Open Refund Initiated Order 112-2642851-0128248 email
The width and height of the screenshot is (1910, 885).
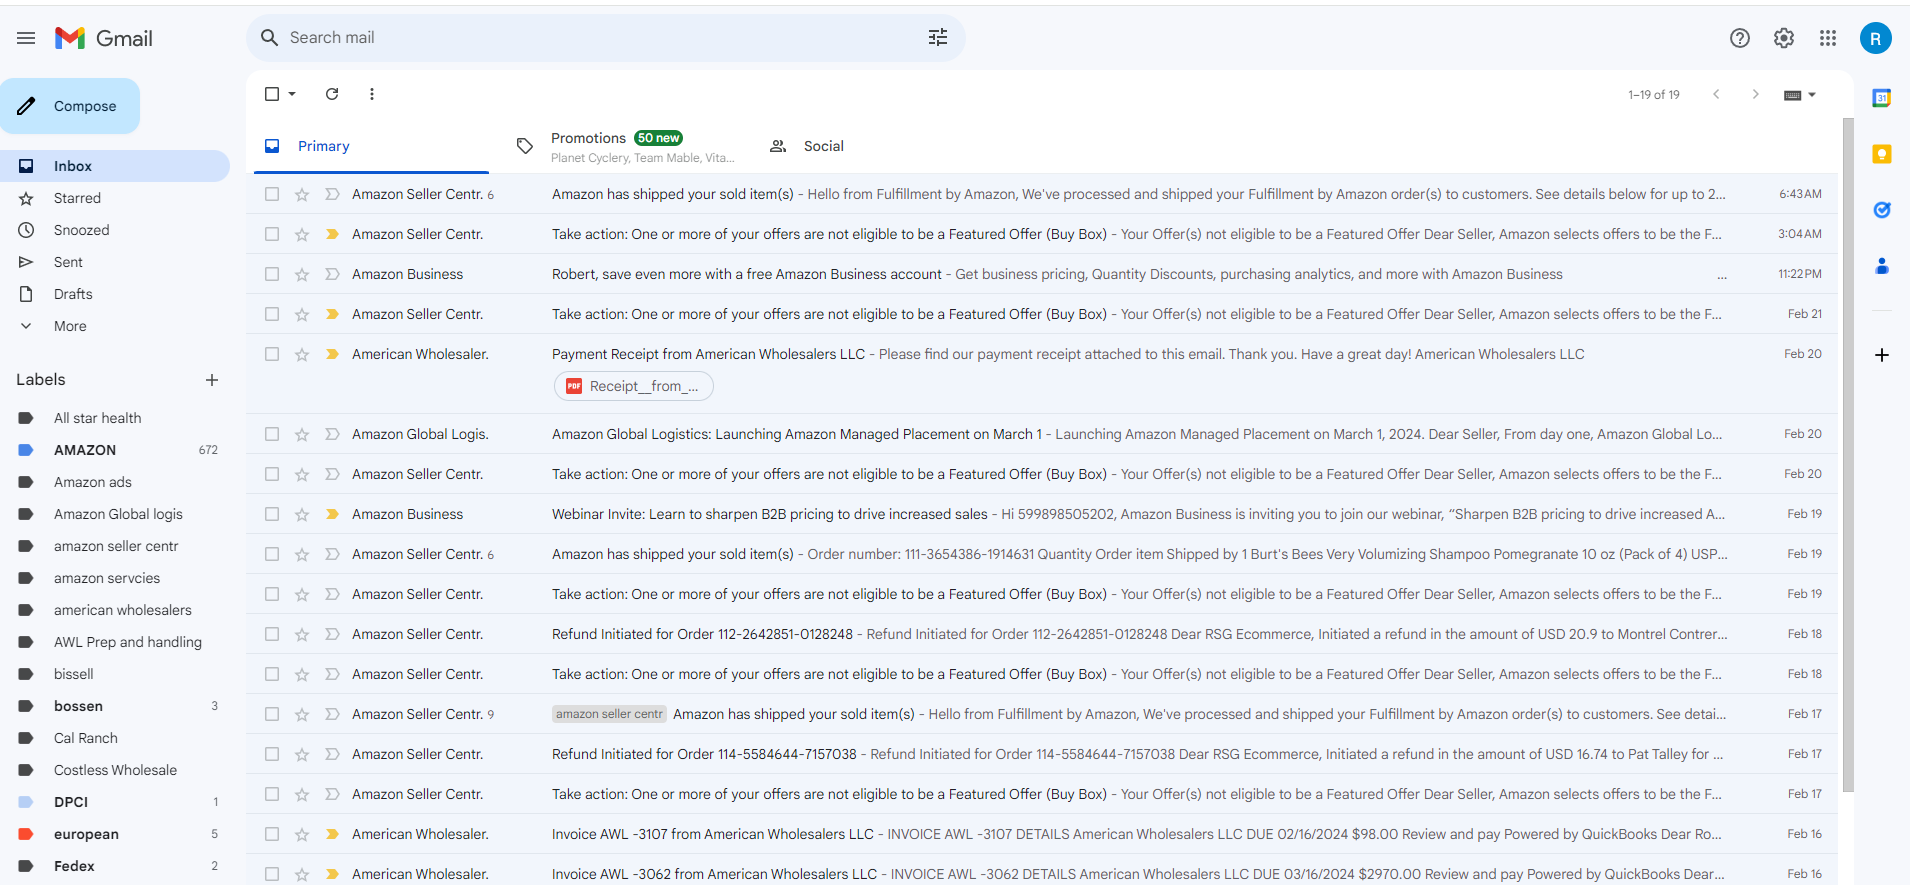1042,634
